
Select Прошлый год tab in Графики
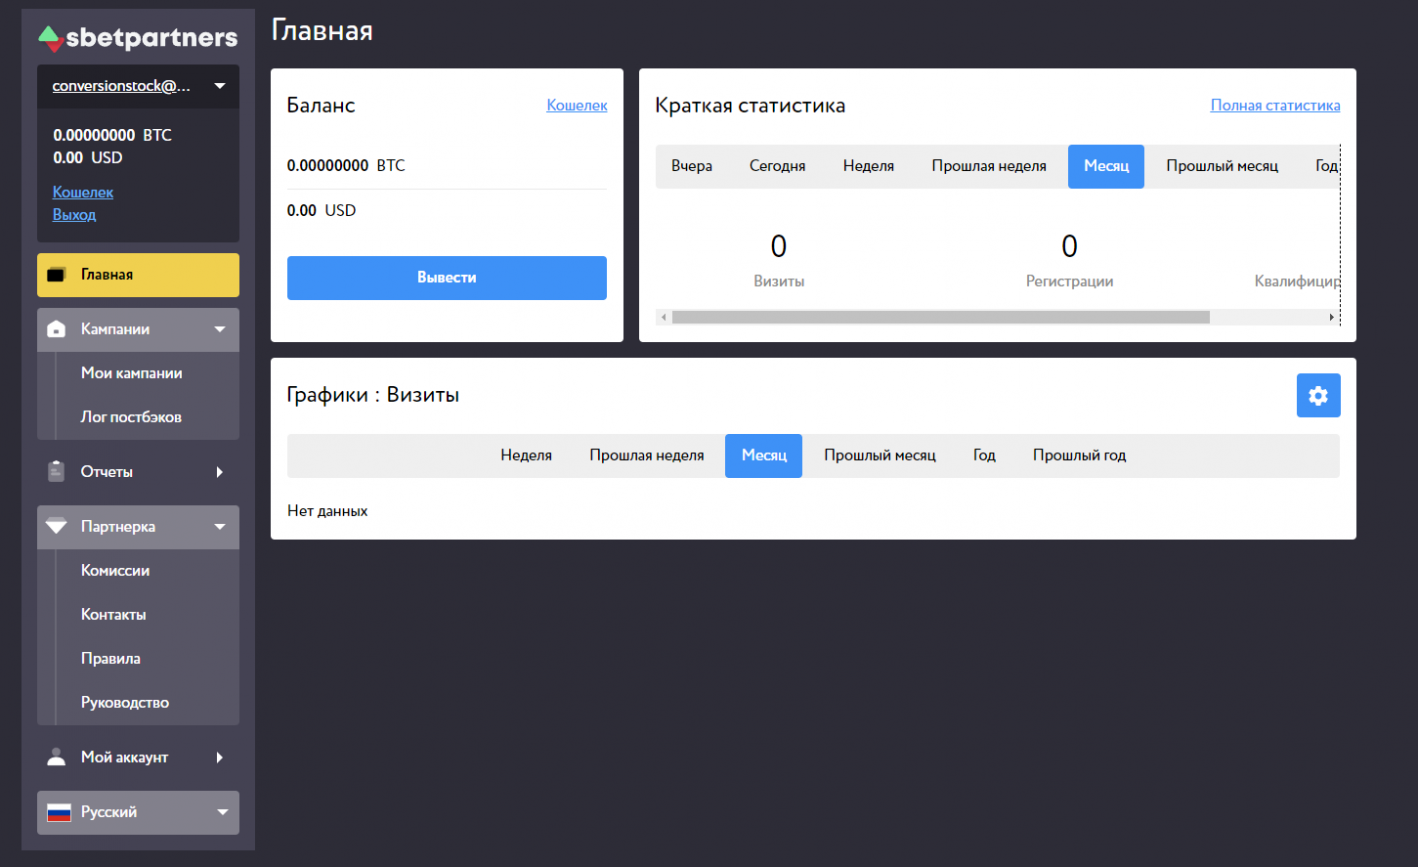(1079, 455)
